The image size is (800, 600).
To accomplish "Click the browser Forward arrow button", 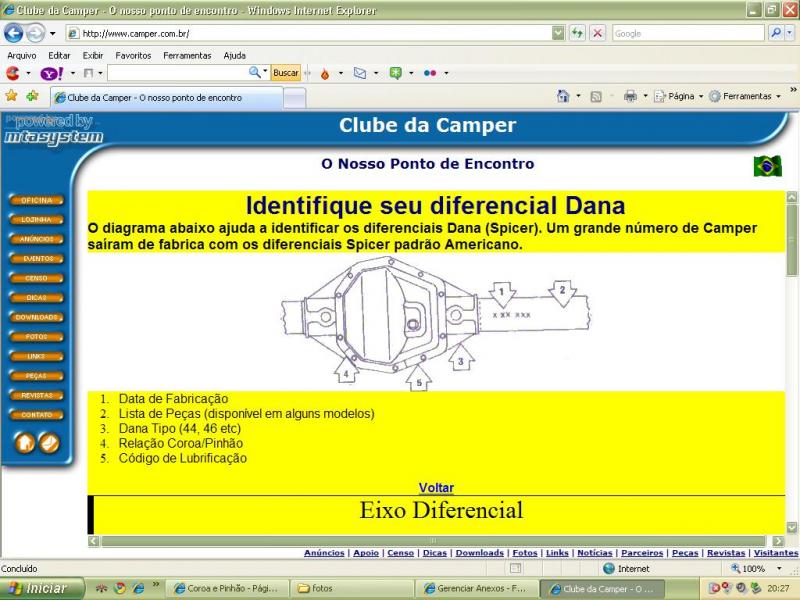I will (35, 34).
